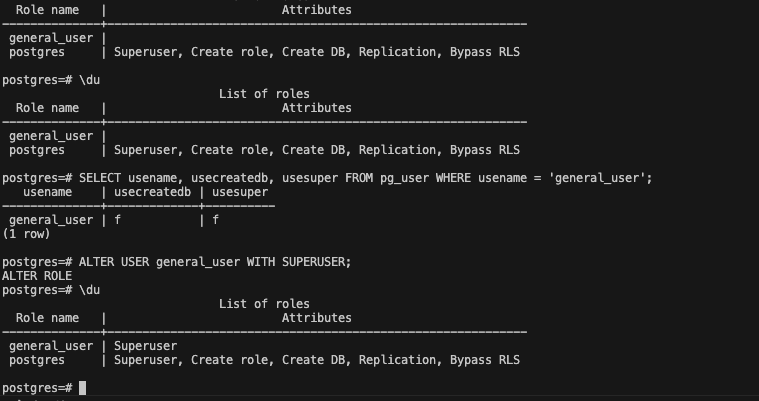
Task: Click the ALTER USER general_user command line
Action: click(x=177, y=262)
